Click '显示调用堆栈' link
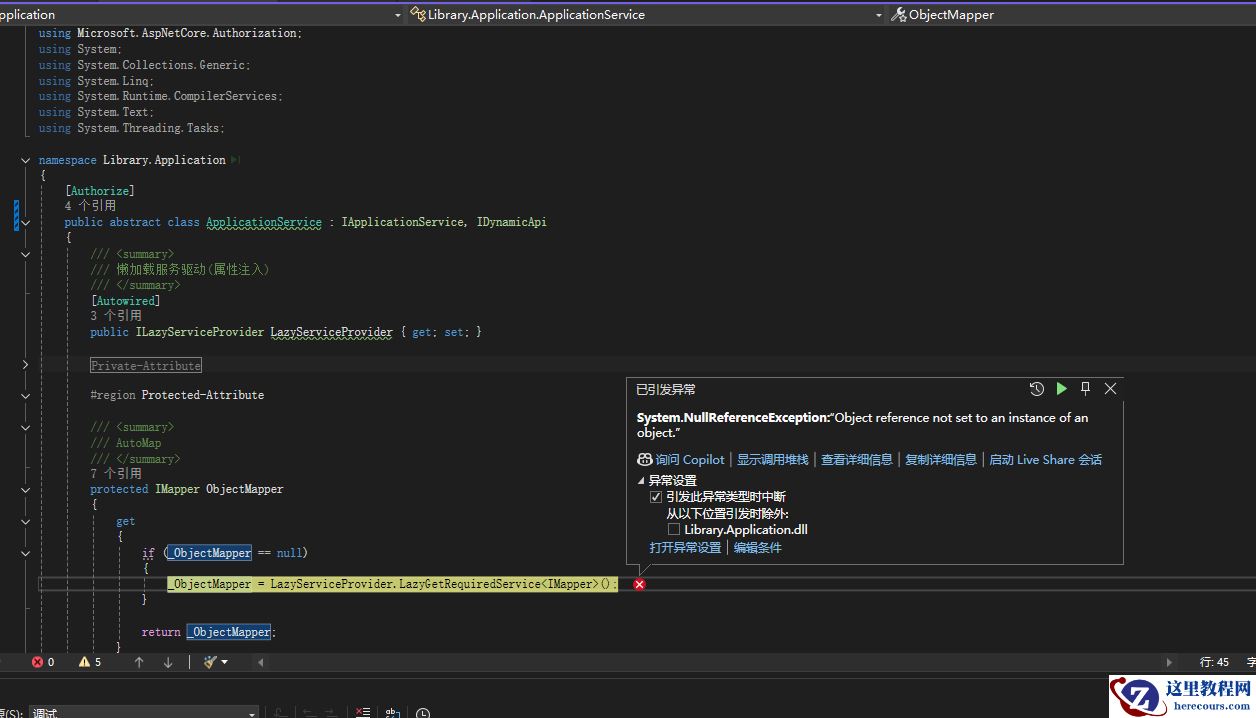1256x718 pixels. [x=772, y=460]
